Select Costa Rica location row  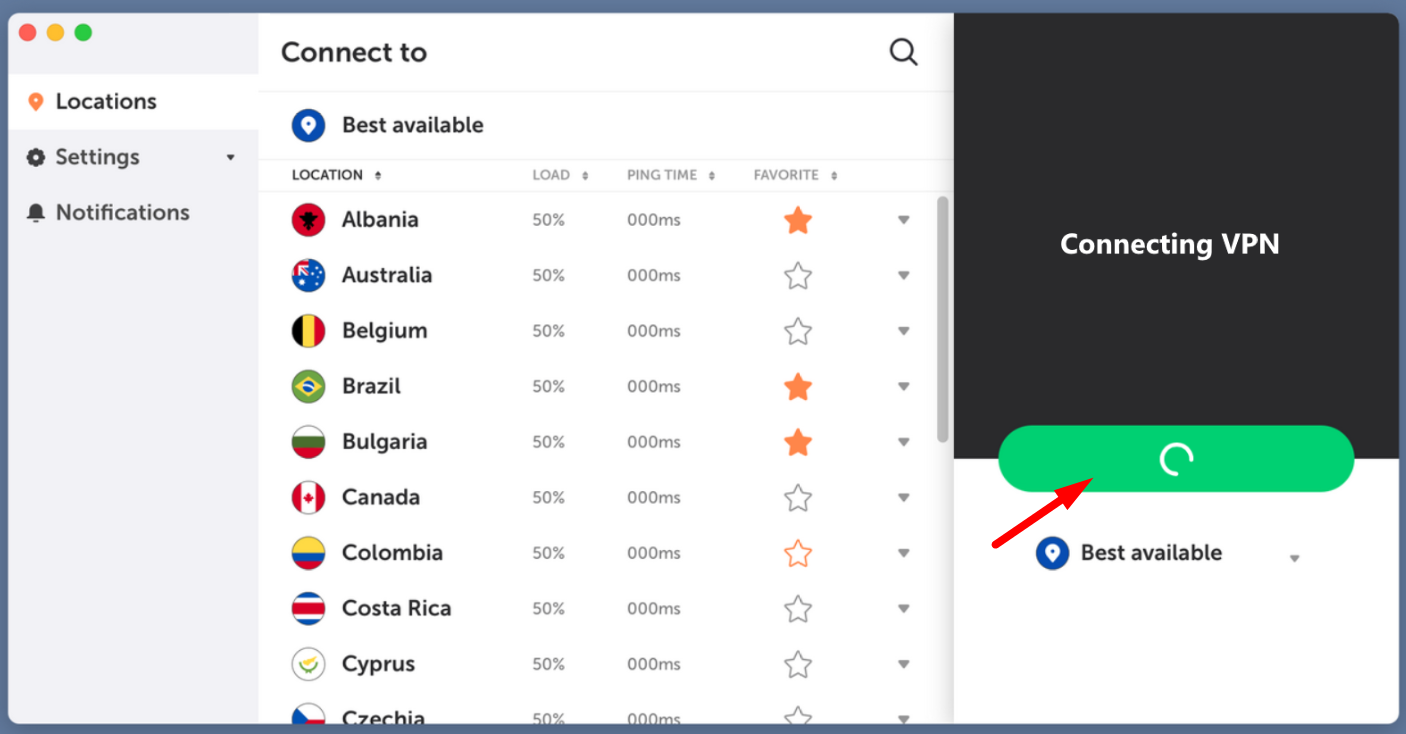point(598,608)
